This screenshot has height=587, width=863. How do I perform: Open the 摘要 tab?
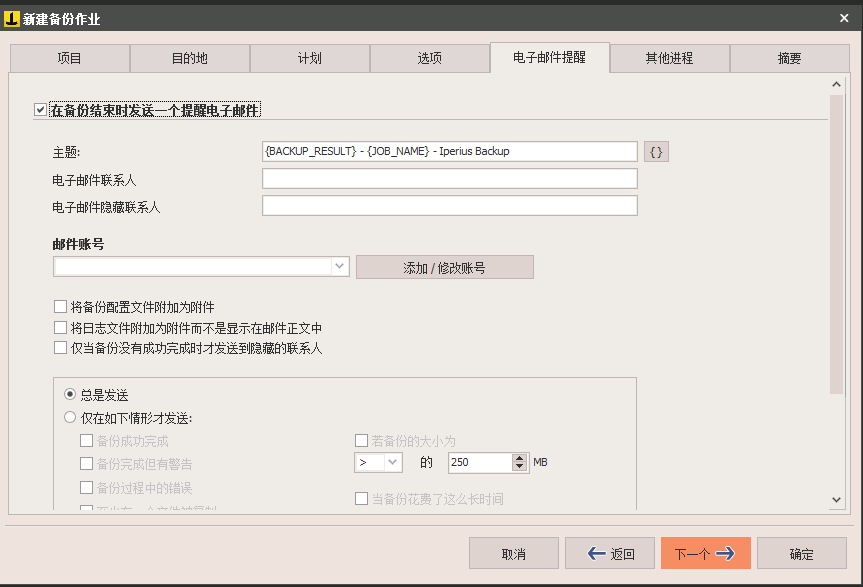pyautogui.click(x=790, y=58)
